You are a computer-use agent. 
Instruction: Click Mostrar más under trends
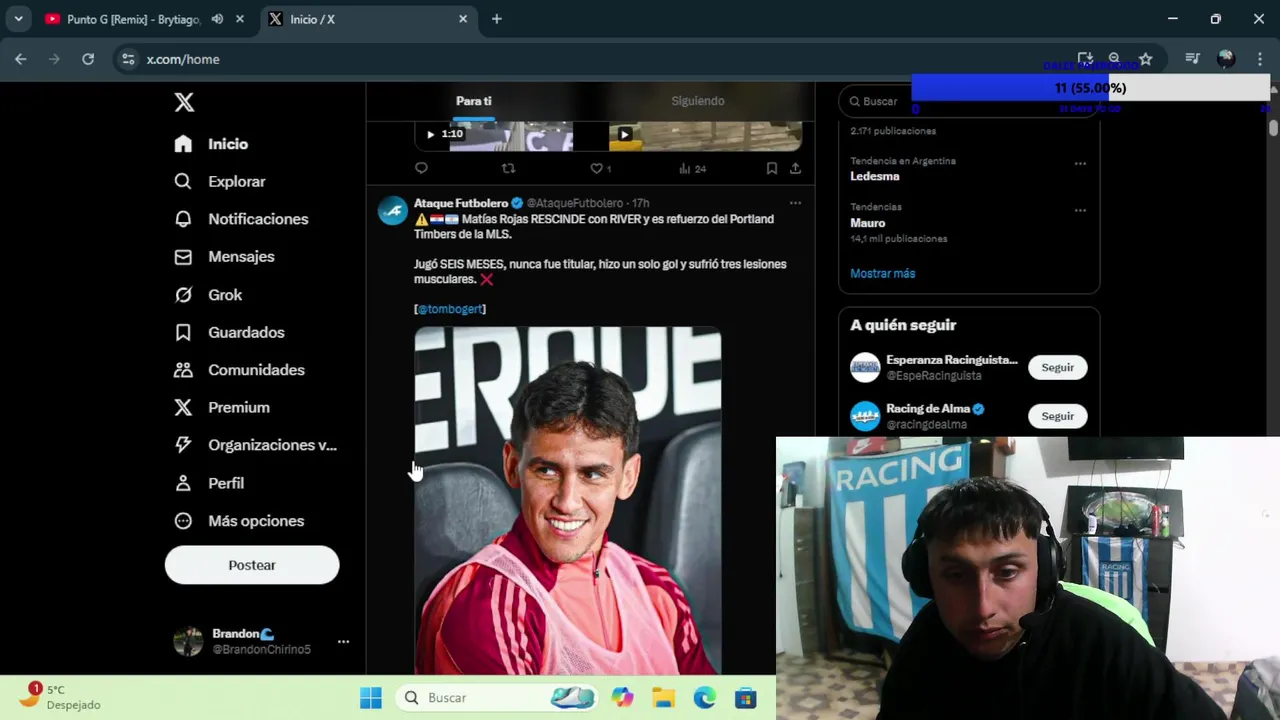click(x=883, y=273)
